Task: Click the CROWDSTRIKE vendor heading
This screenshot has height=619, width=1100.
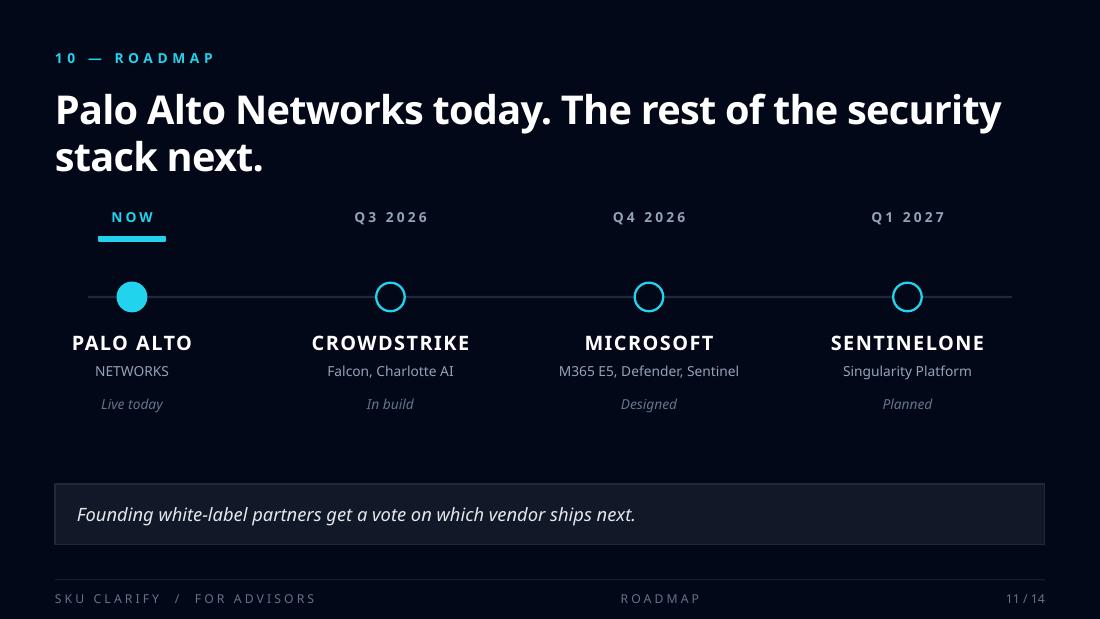Action: click(391, 343)
